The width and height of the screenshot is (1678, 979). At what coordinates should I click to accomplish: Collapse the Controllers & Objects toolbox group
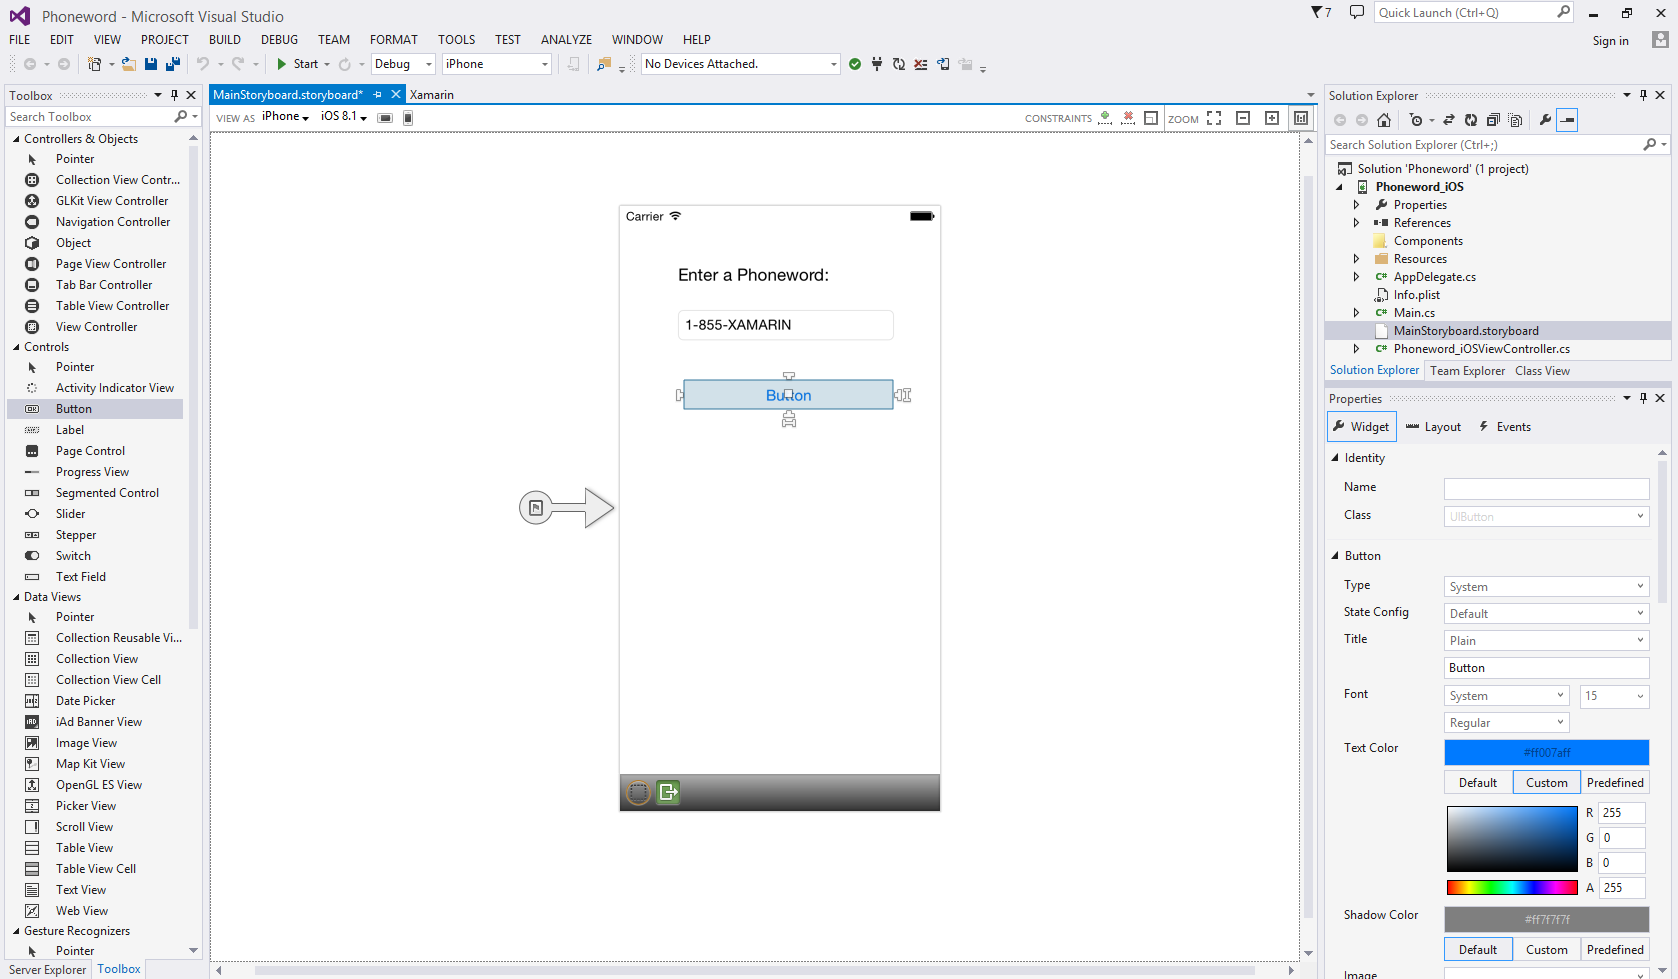click(x=16, y=139)
